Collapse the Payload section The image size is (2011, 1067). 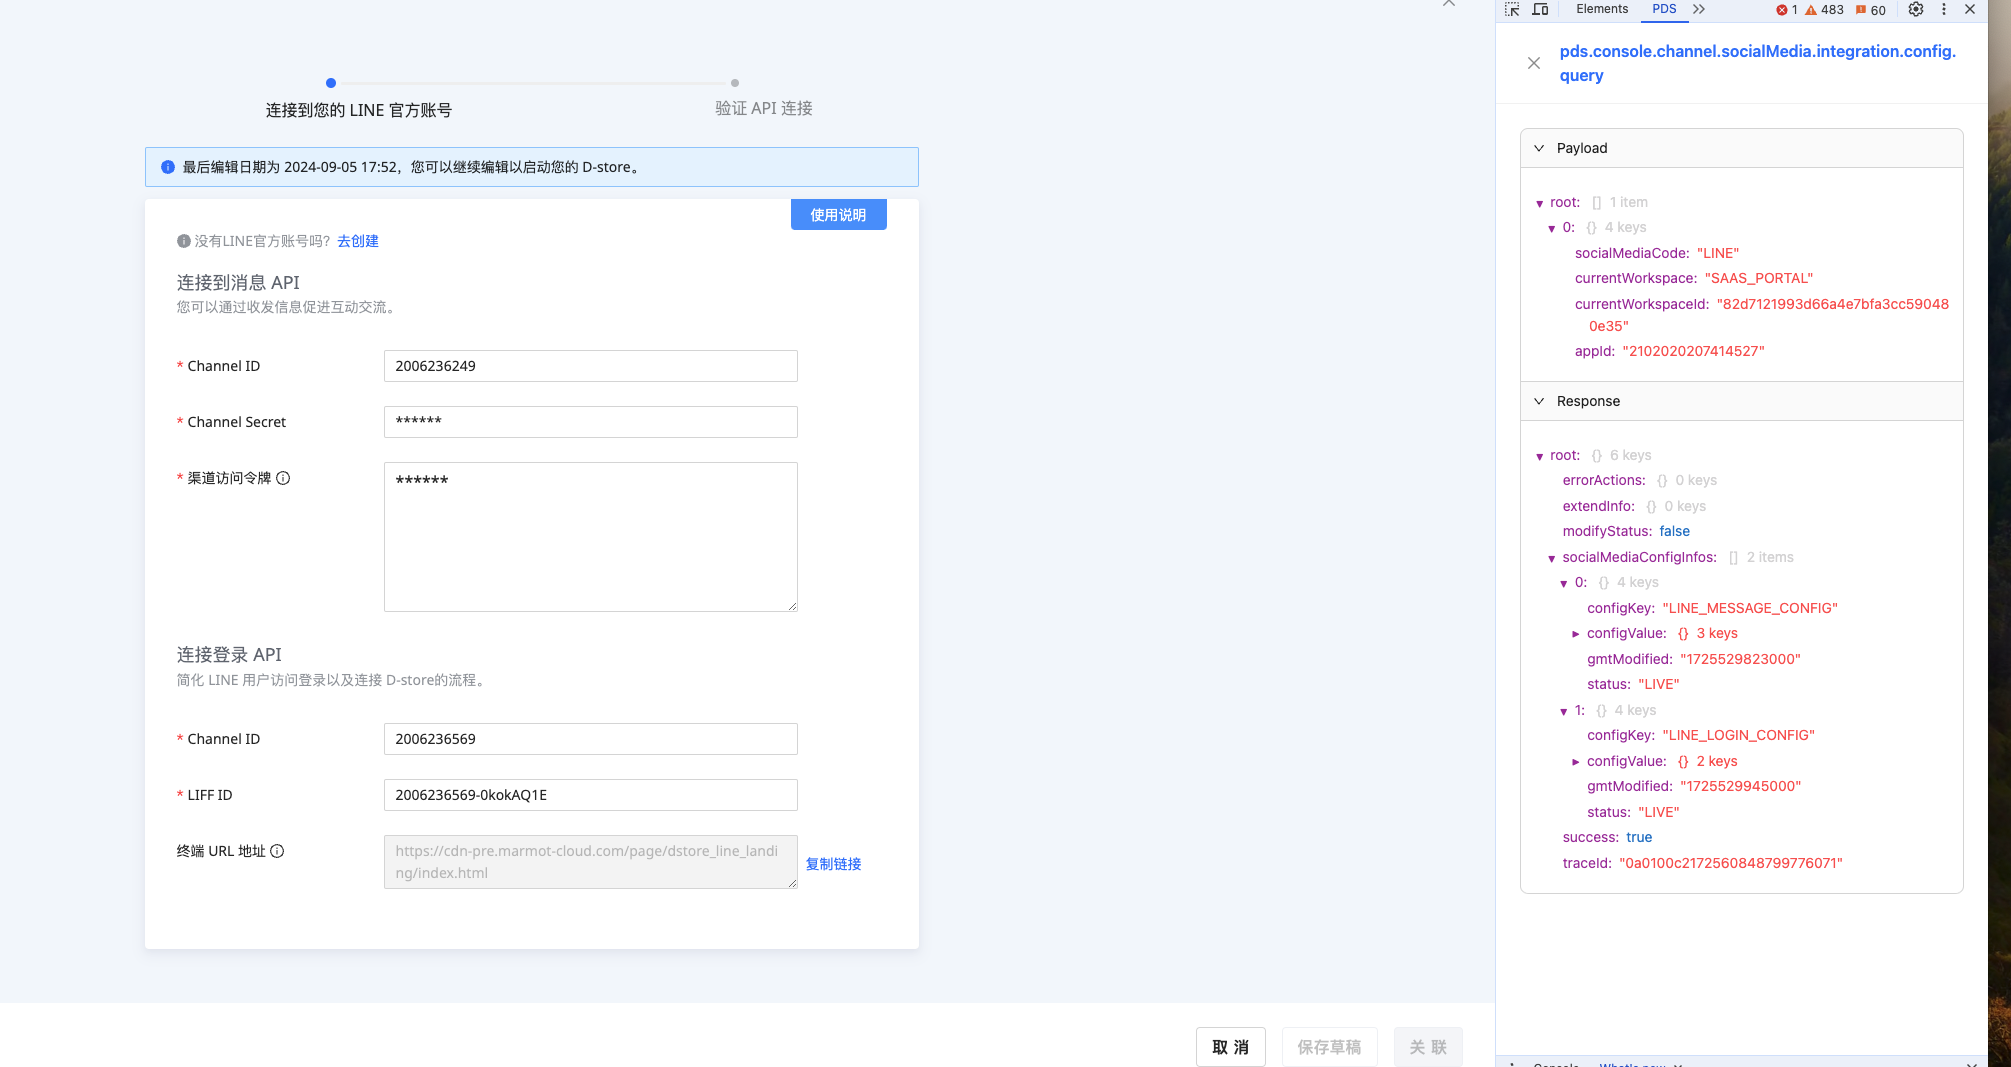click(1539, 148)
